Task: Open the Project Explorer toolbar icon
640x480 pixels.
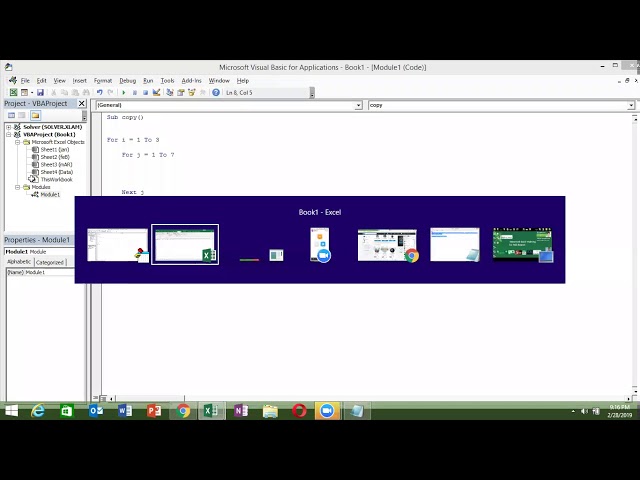Action: tap(170, 93)
